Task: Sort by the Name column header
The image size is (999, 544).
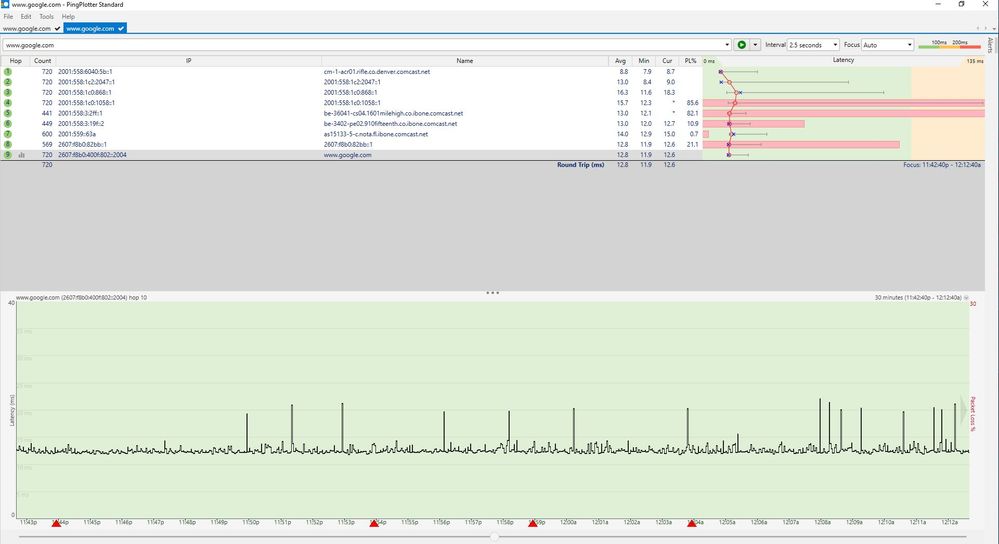Action: coord(464,61)
